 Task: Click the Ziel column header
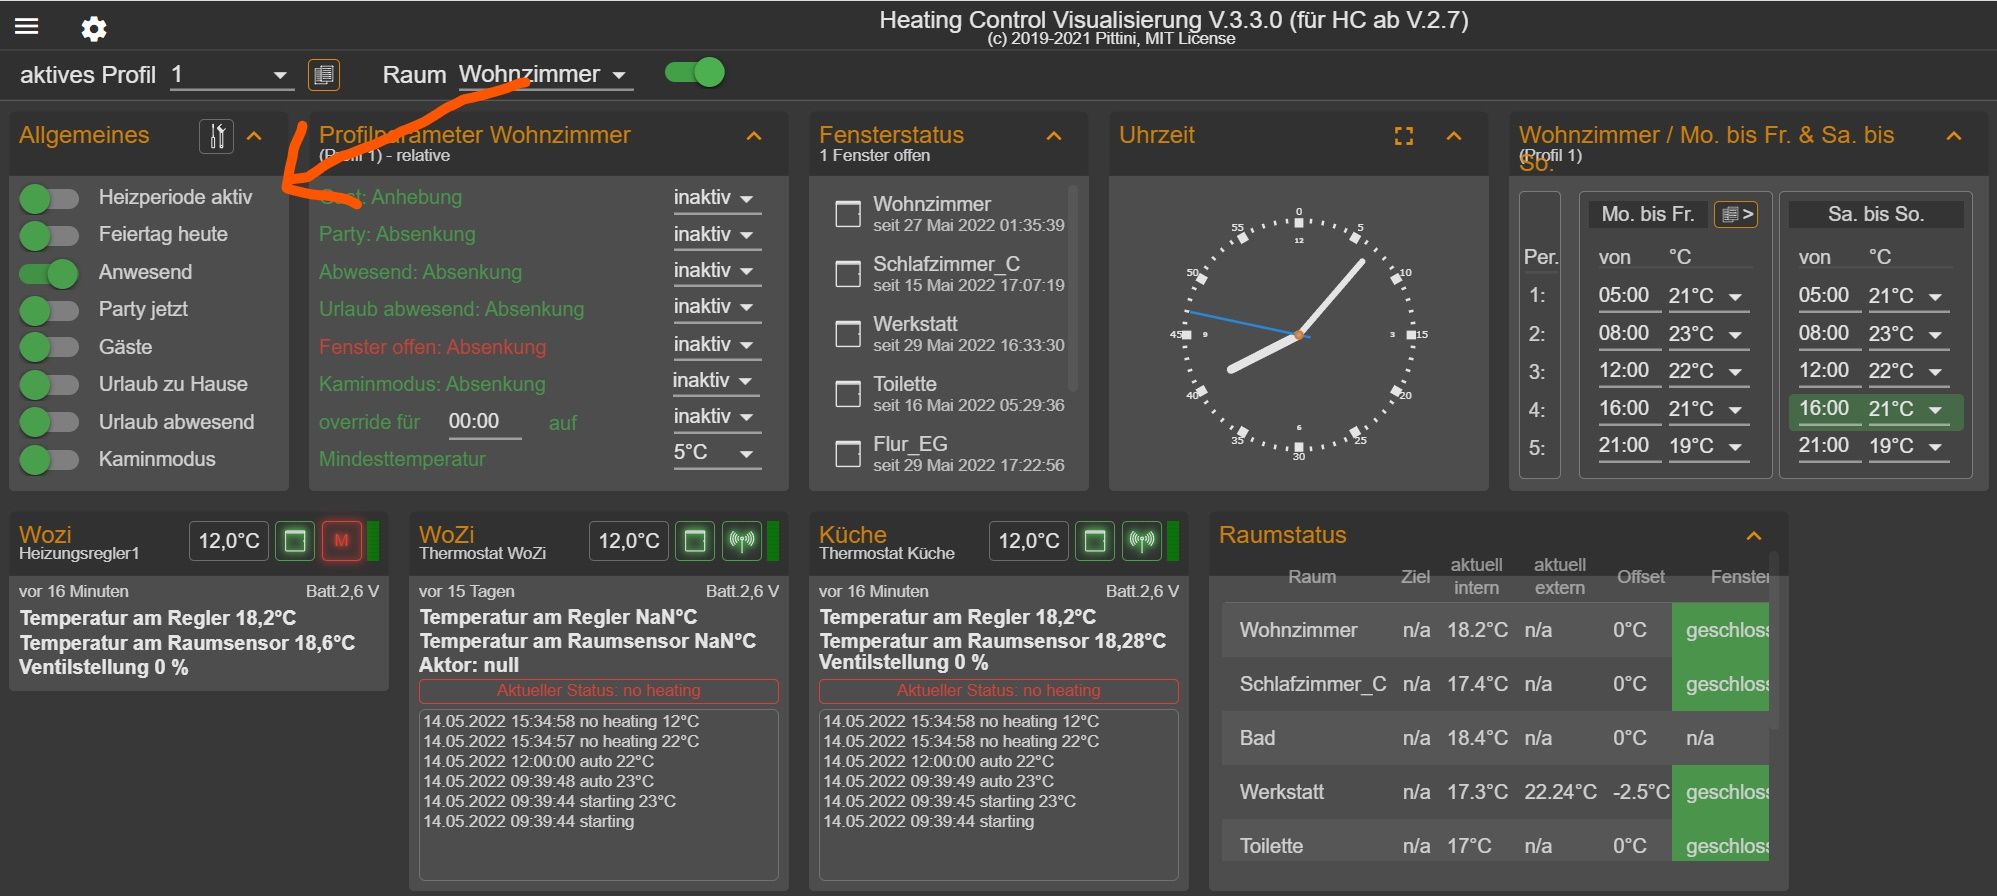click(x=1415, y=577)
